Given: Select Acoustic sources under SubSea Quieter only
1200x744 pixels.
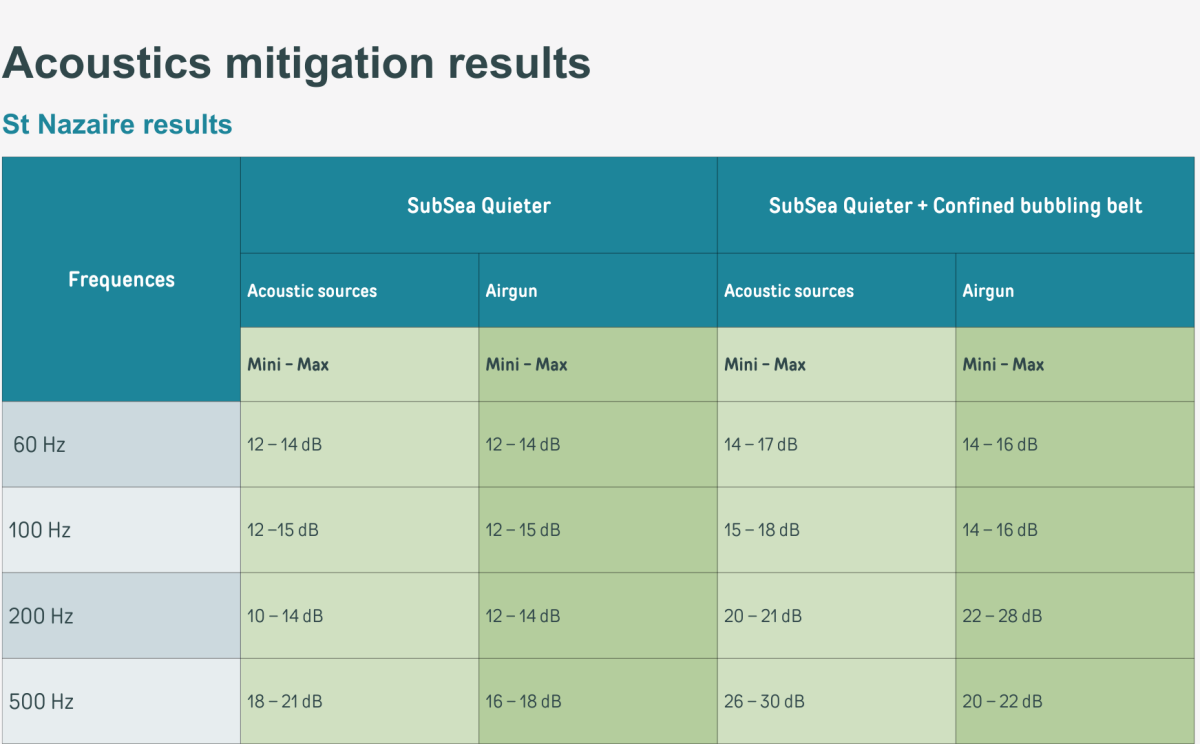Looking at the screenshot, I should (312, 291).
